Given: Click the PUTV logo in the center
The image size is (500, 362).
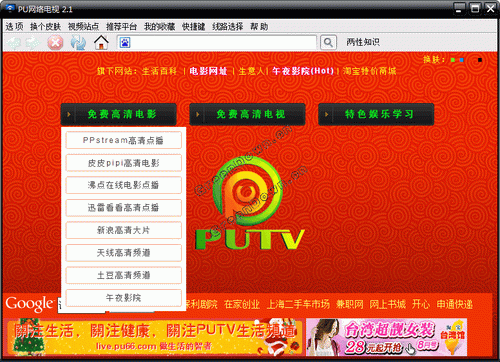Looking at the screenshot, I should pos(249,203).
